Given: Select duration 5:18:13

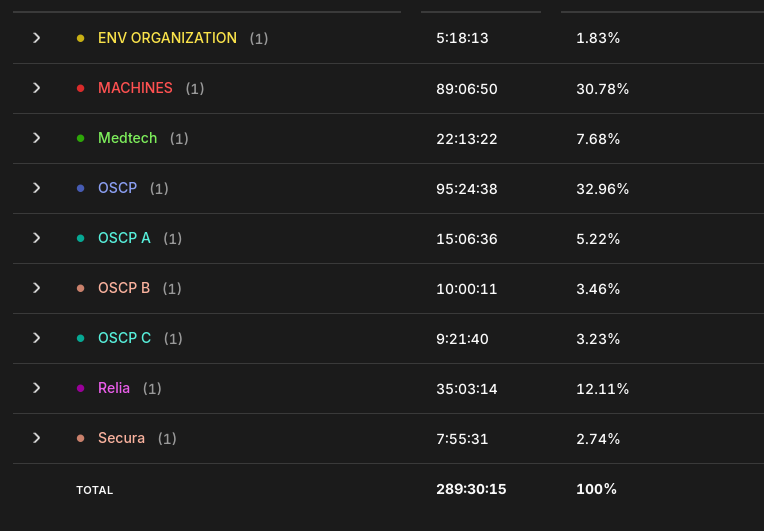Looking at the screenshot, I should pos(462,38).
